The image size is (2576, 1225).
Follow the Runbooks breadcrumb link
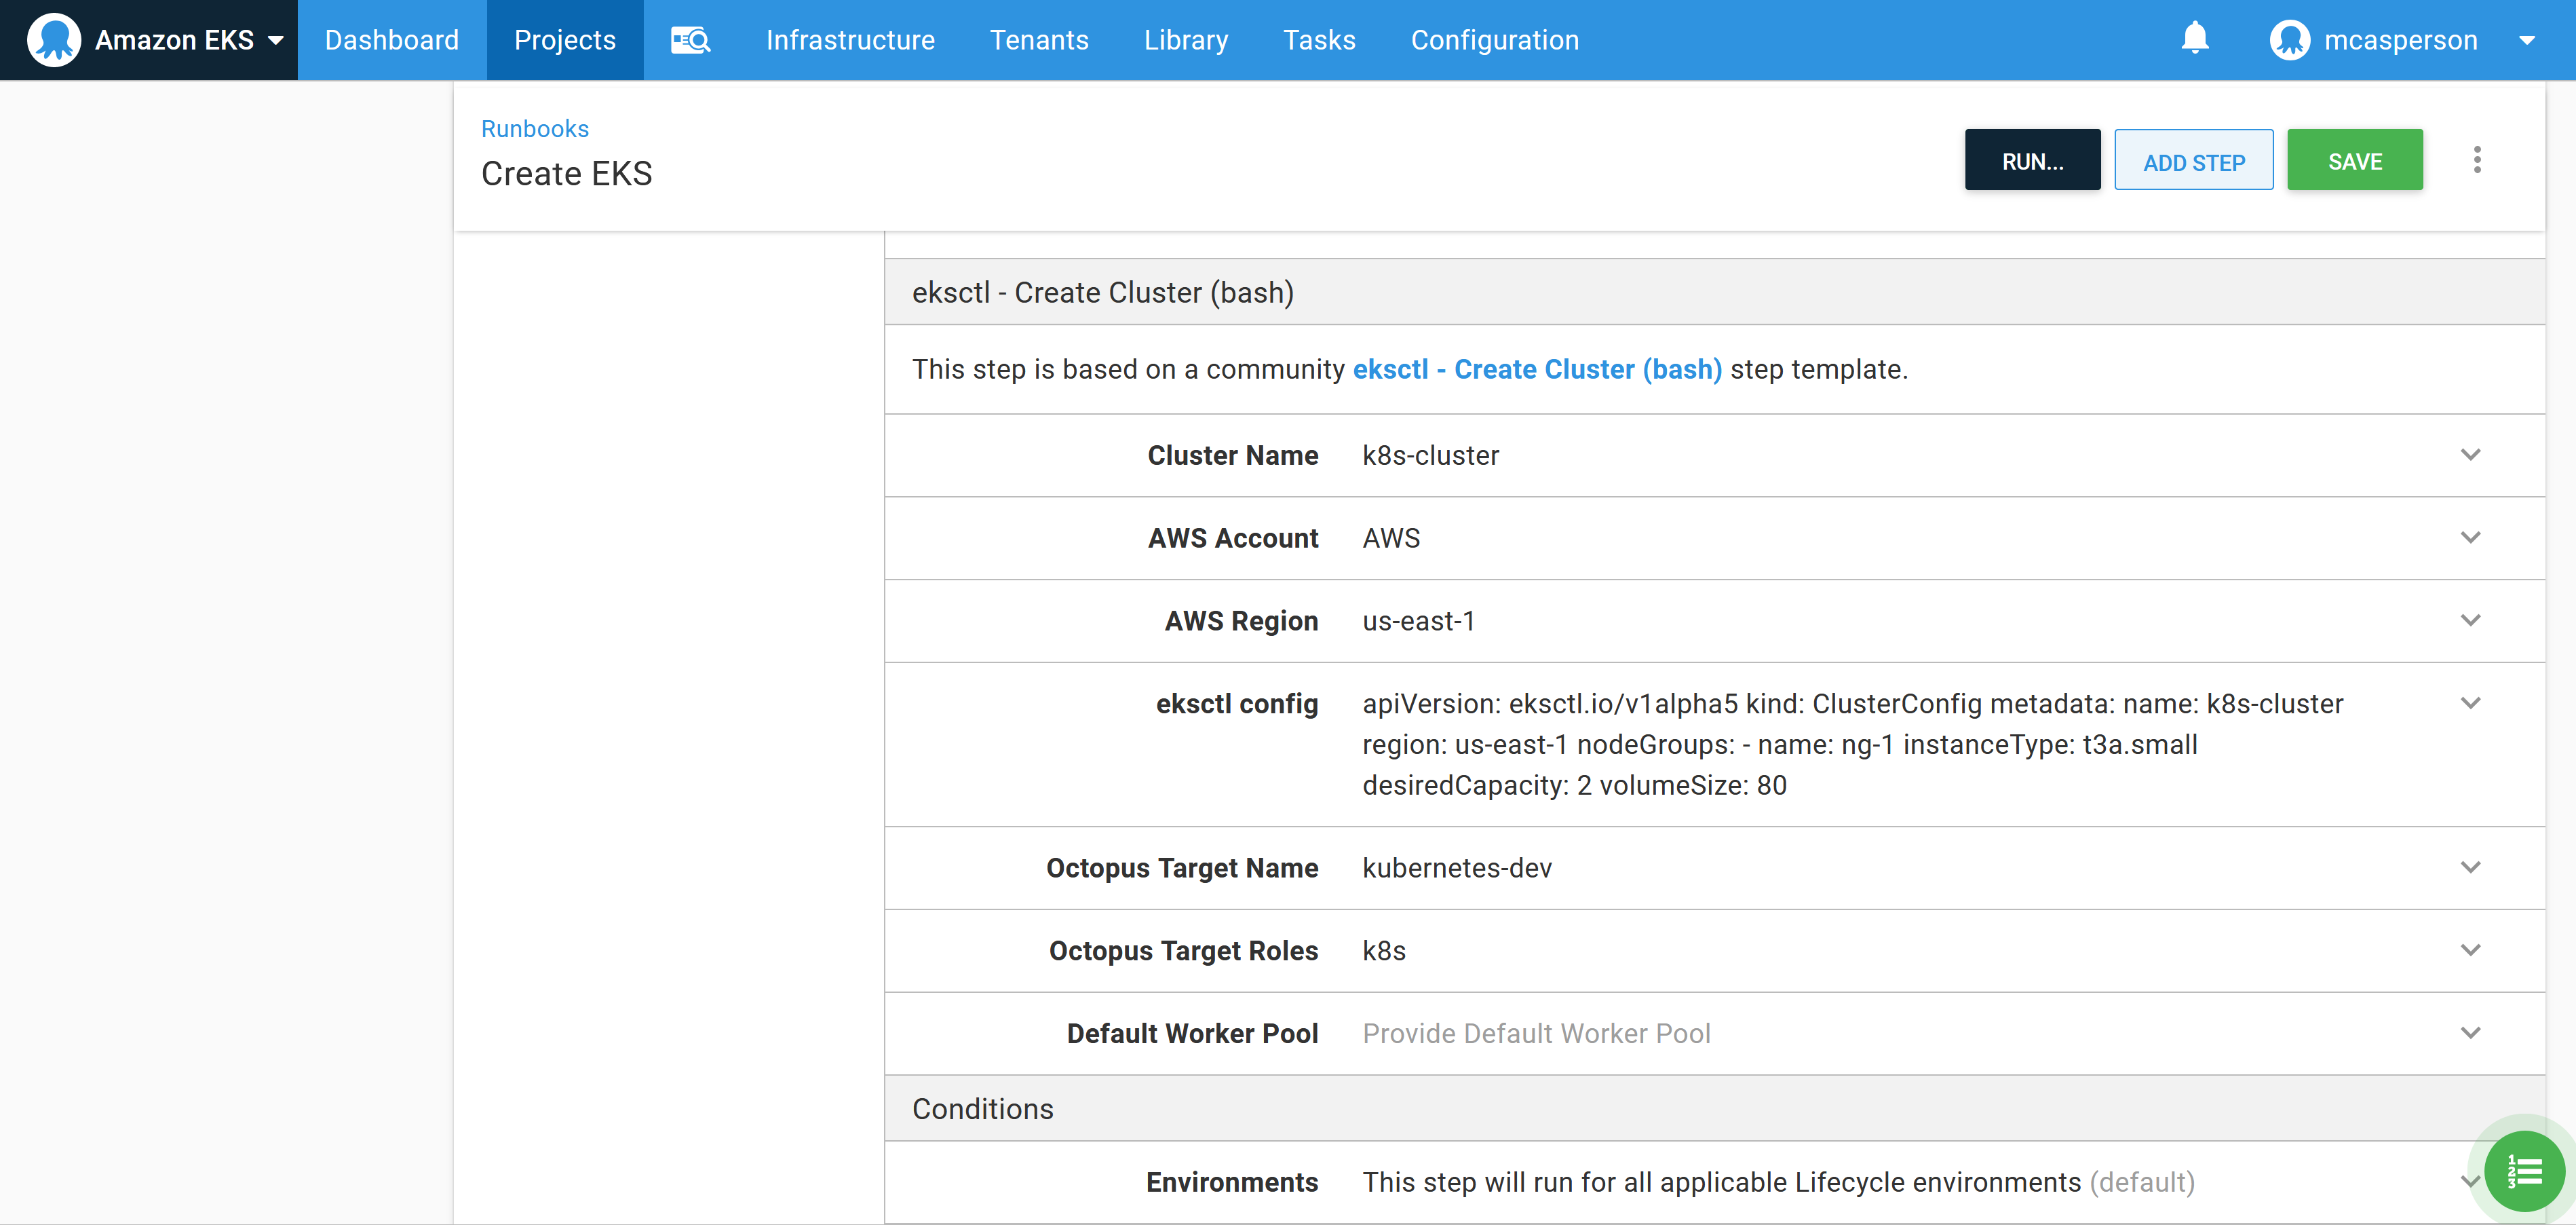534,129
